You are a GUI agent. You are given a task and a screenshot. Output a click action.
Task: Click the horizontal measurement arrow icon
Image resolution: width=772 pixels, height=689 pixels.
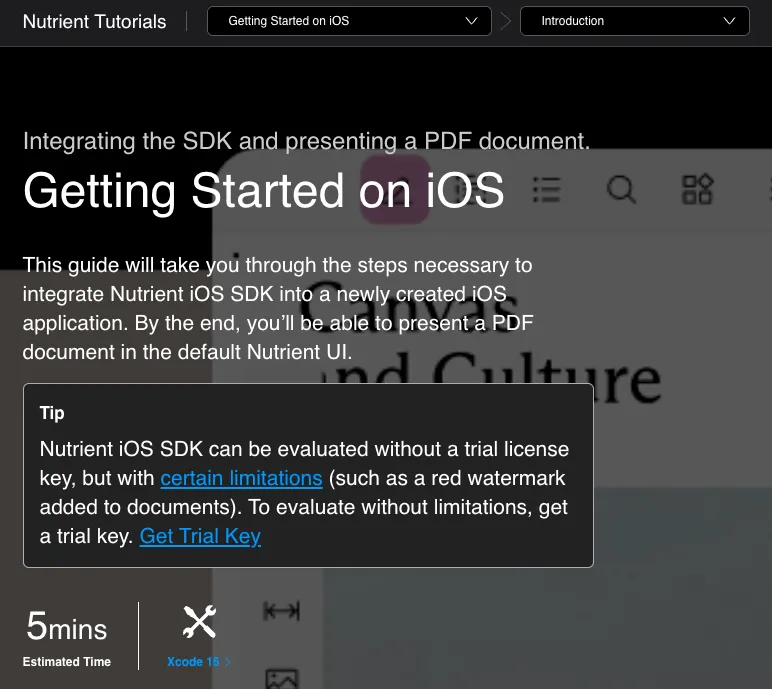[281, 611]
